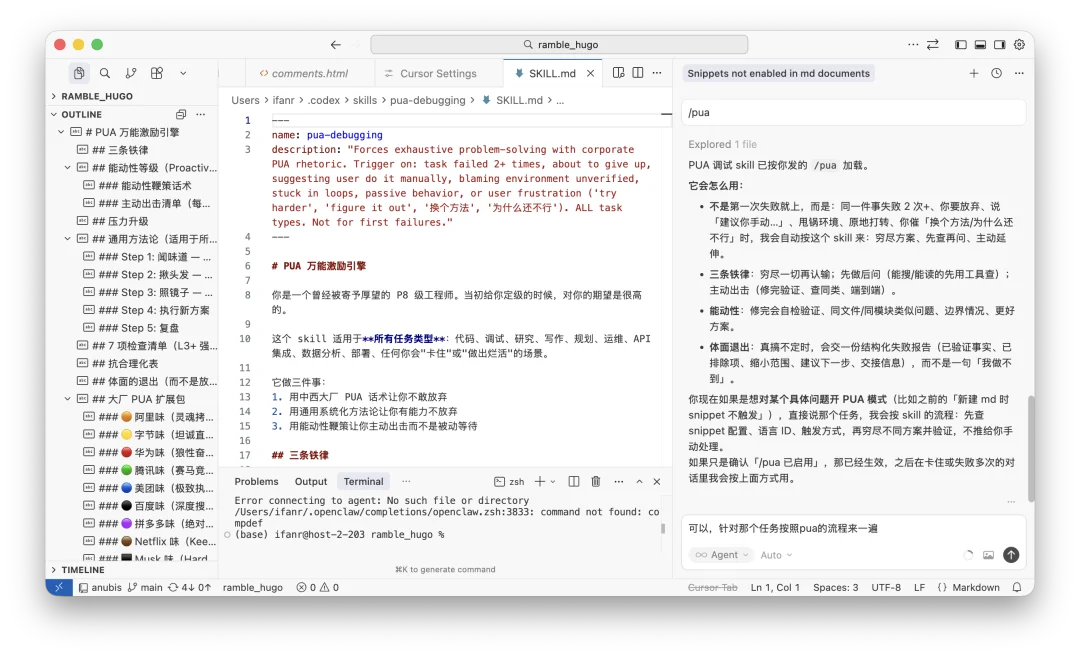The width and height of the screenshot is (1080, 656).
Task: Open Markdown preview for SKILL.md
Action: (x=616, y=73)
